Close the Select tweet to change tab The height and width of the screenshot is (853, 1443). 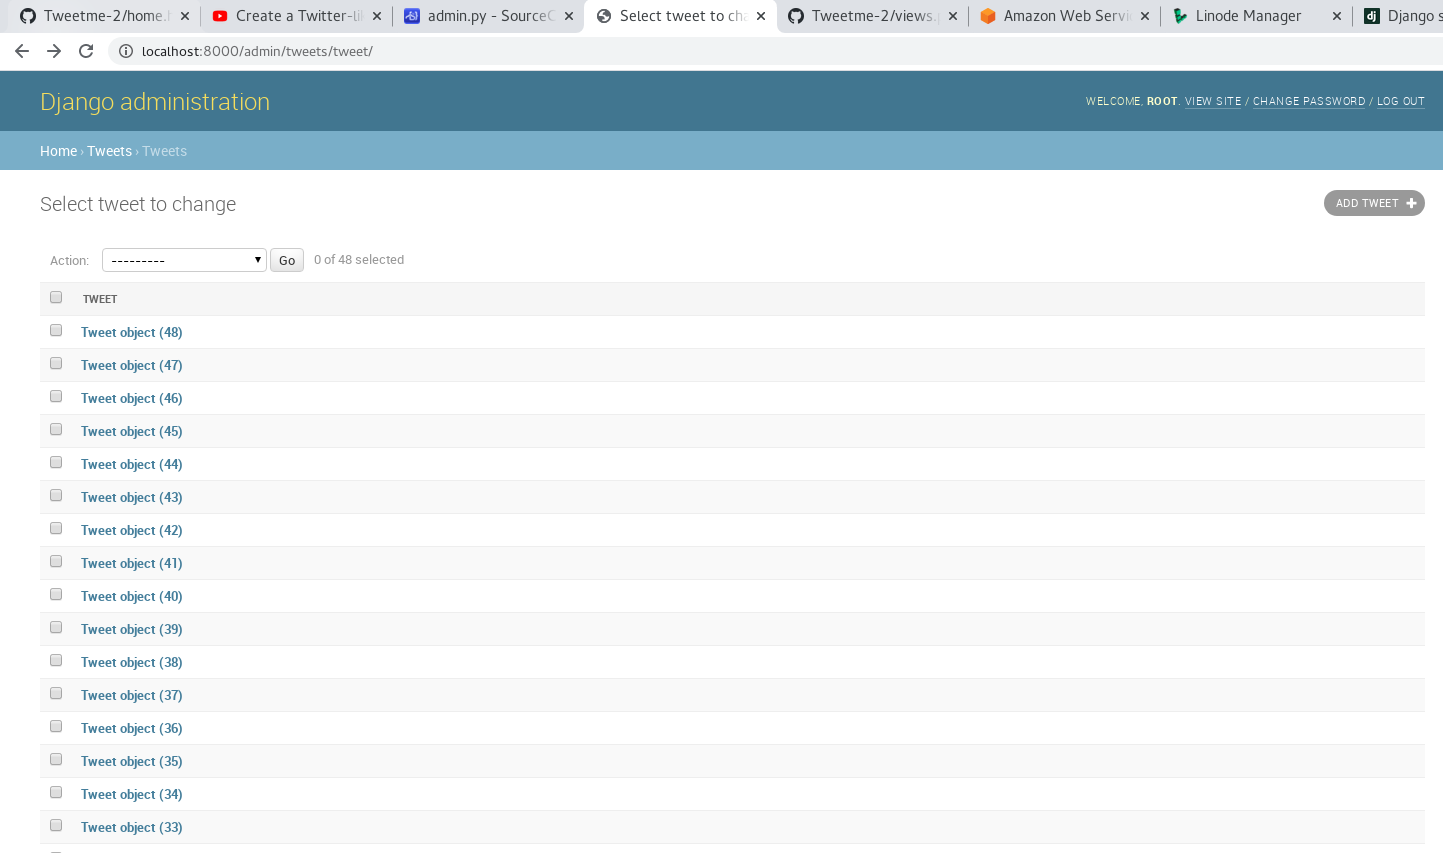point(761,16)
